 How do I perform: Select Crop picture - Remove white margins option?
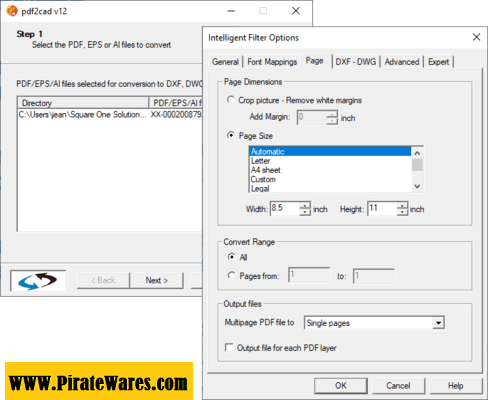tap(231, 100)
